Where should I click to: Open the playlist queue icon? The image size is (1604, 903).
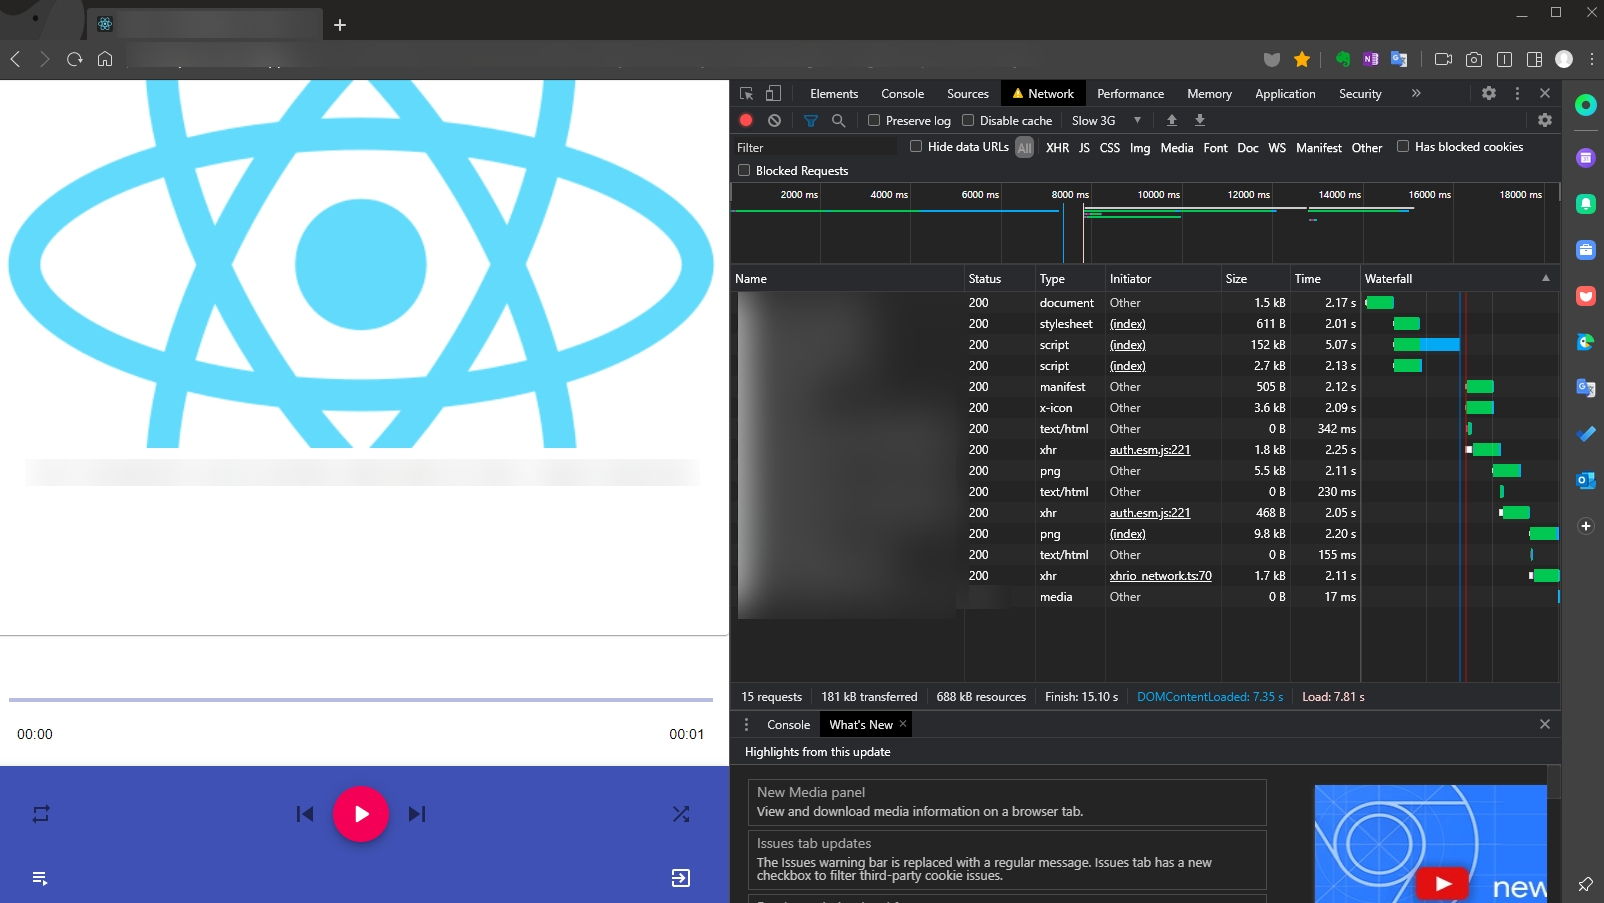coord(40,878)
